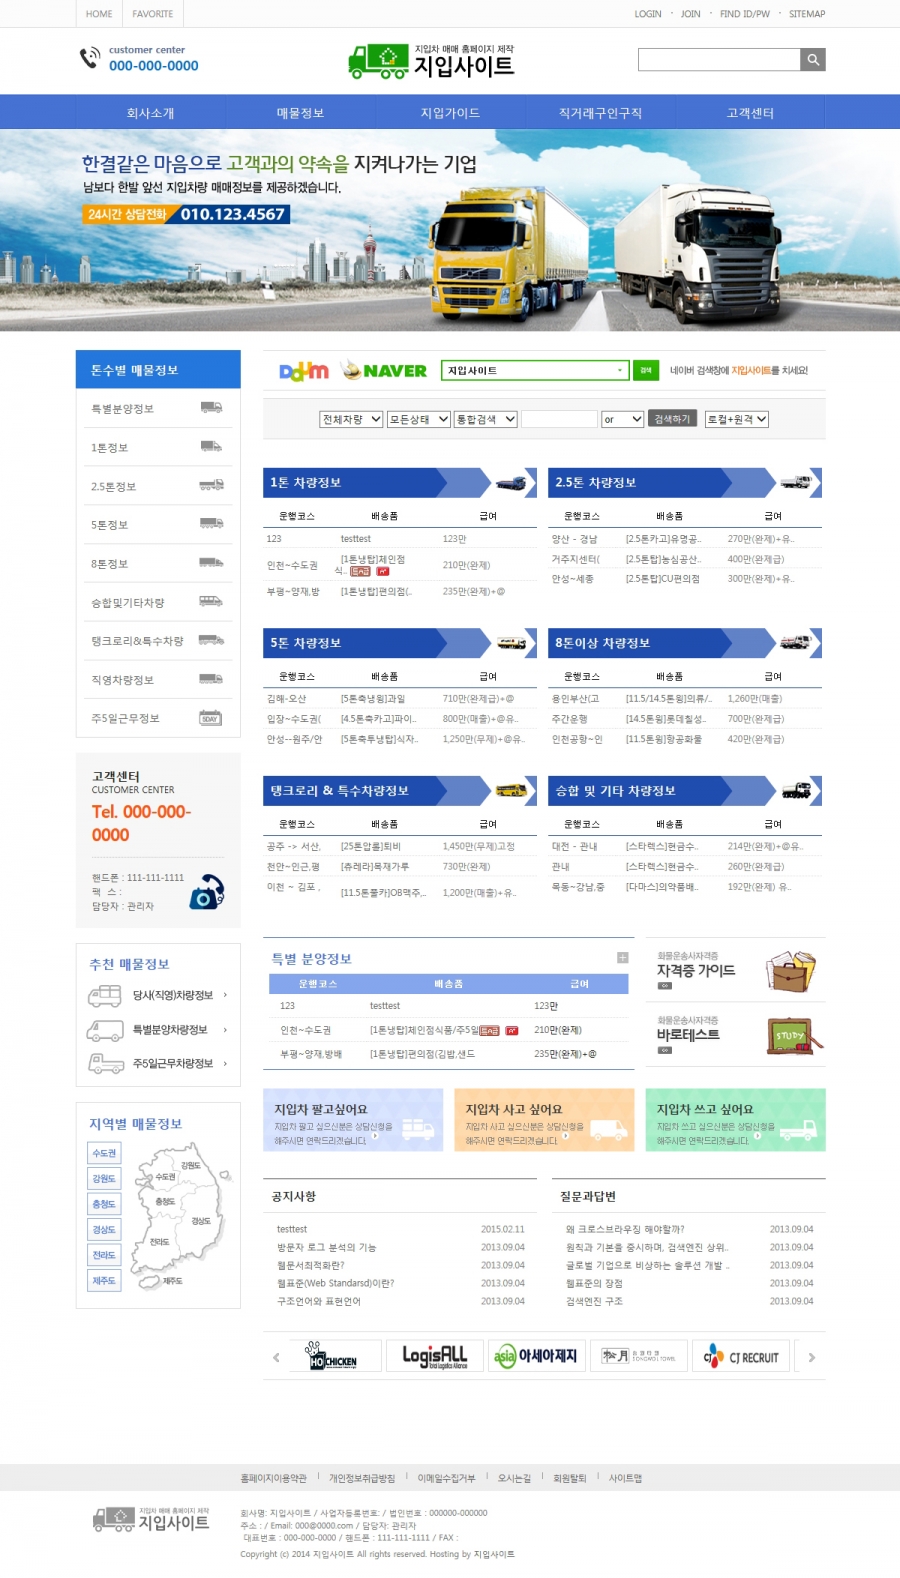The image size is (900, 1578).
Task: Click the magnifier search button in header
Action: tap(813, 60)
